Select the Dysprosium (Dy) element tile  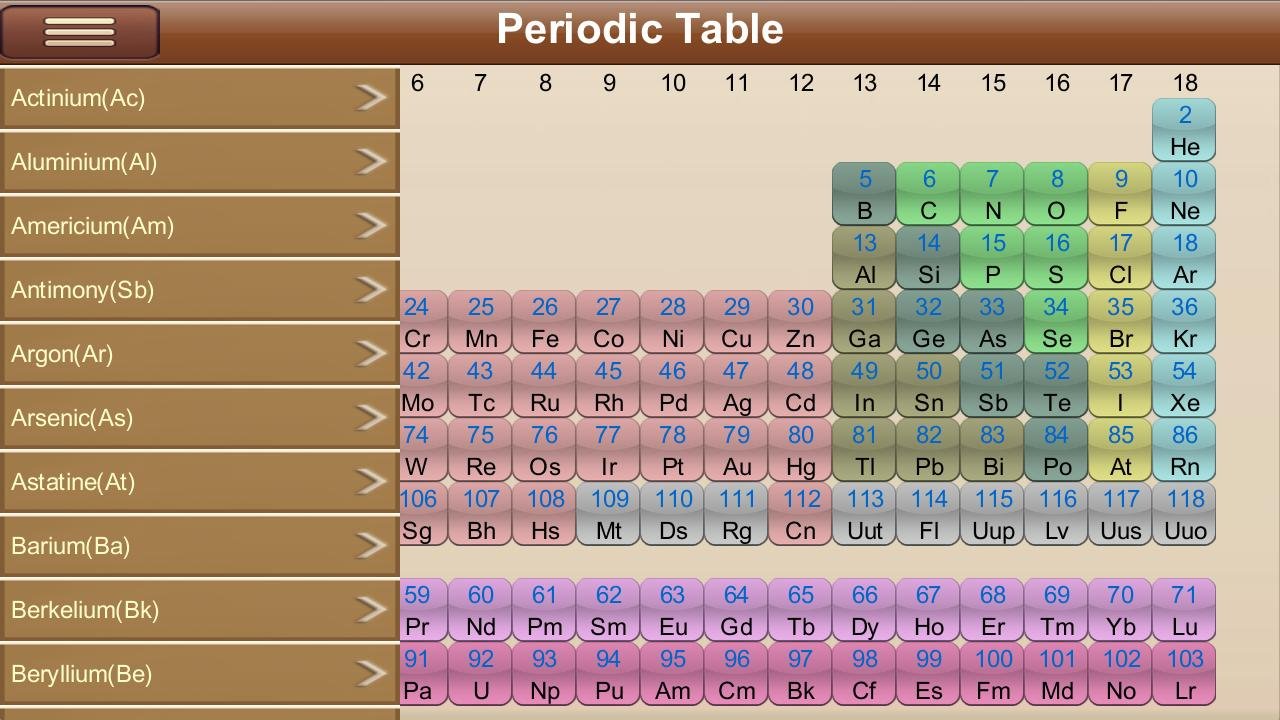(x=864, y=610)
